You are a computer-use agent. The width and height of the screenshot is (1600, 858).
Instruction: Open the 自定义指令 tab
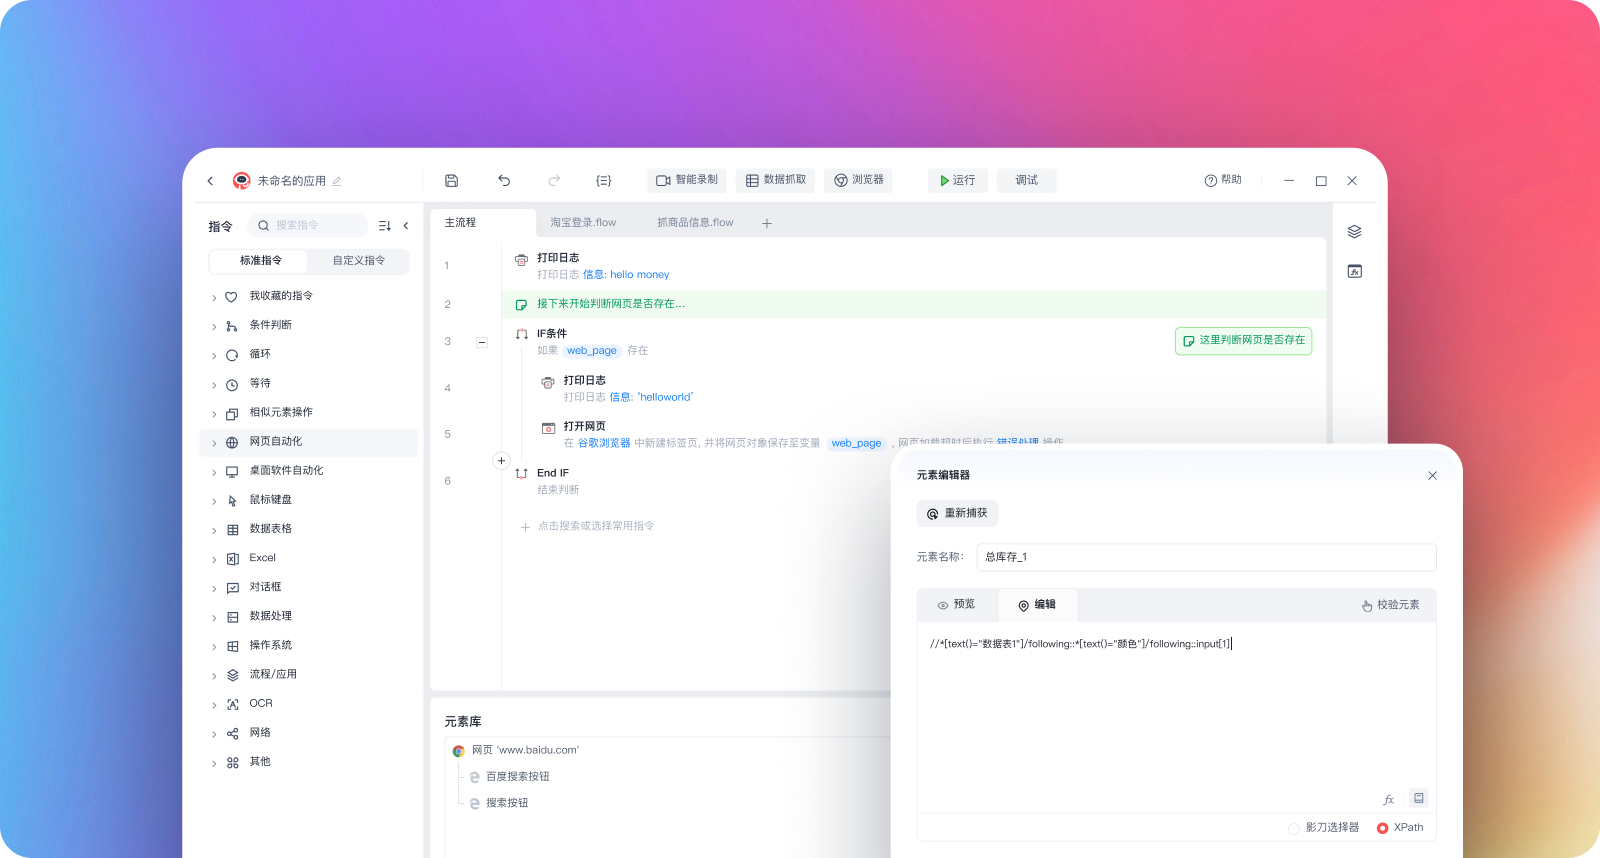tap(358, 261)
